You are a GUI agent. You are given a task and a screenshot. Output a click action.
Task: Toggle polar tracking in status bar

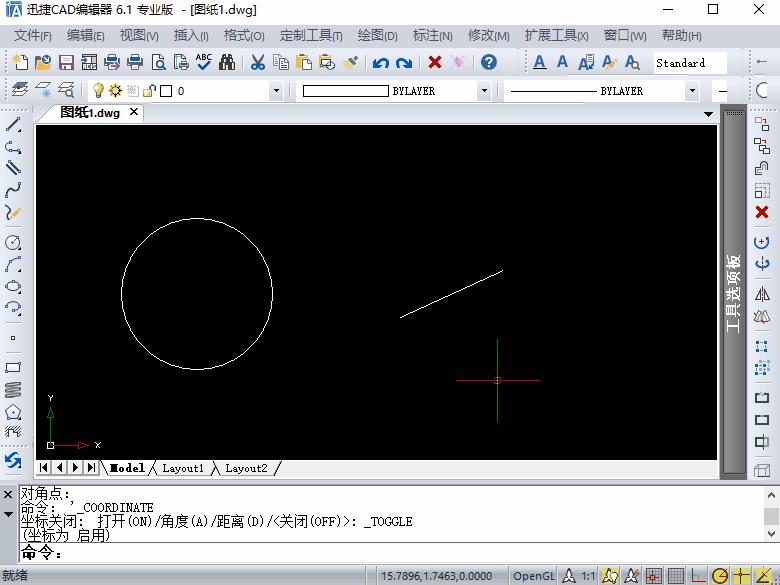[x=720, y=576]
